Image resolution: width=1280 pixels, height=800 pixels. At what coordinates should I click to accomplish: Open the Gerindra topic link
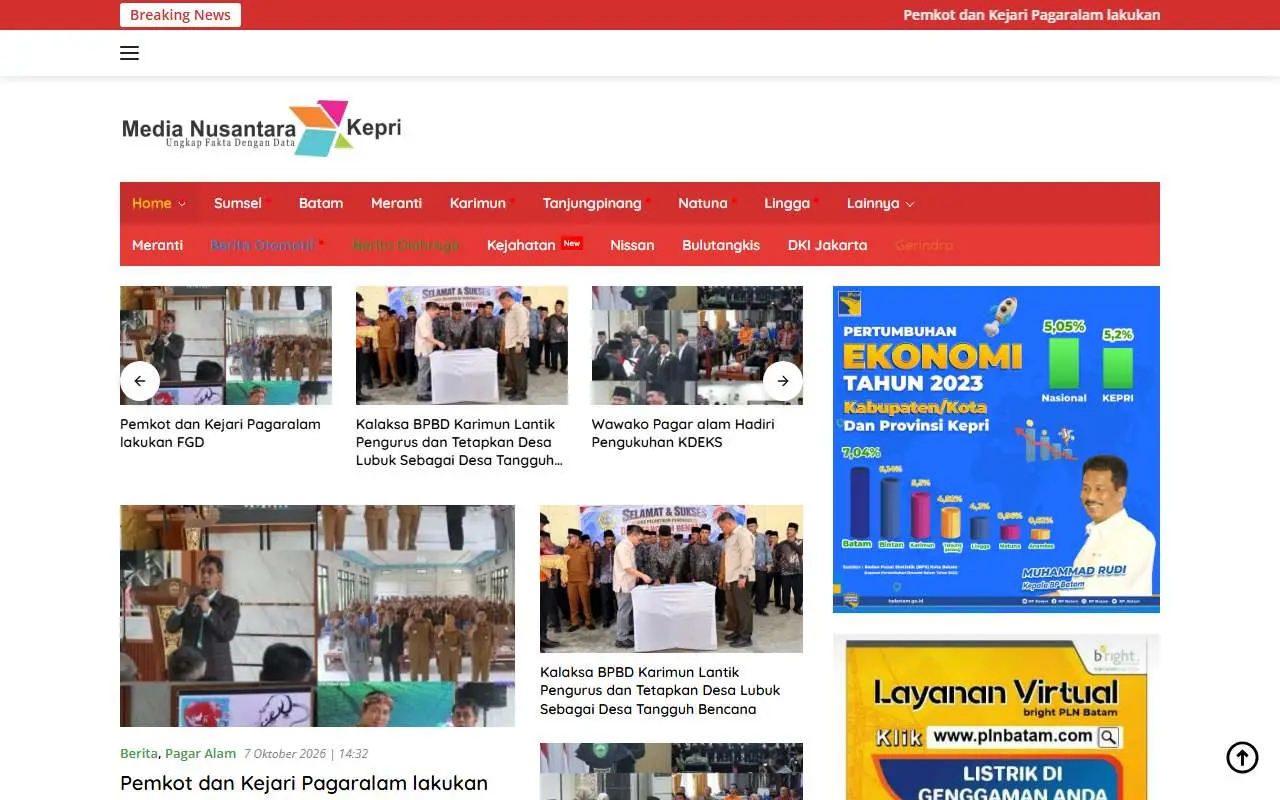924,245
